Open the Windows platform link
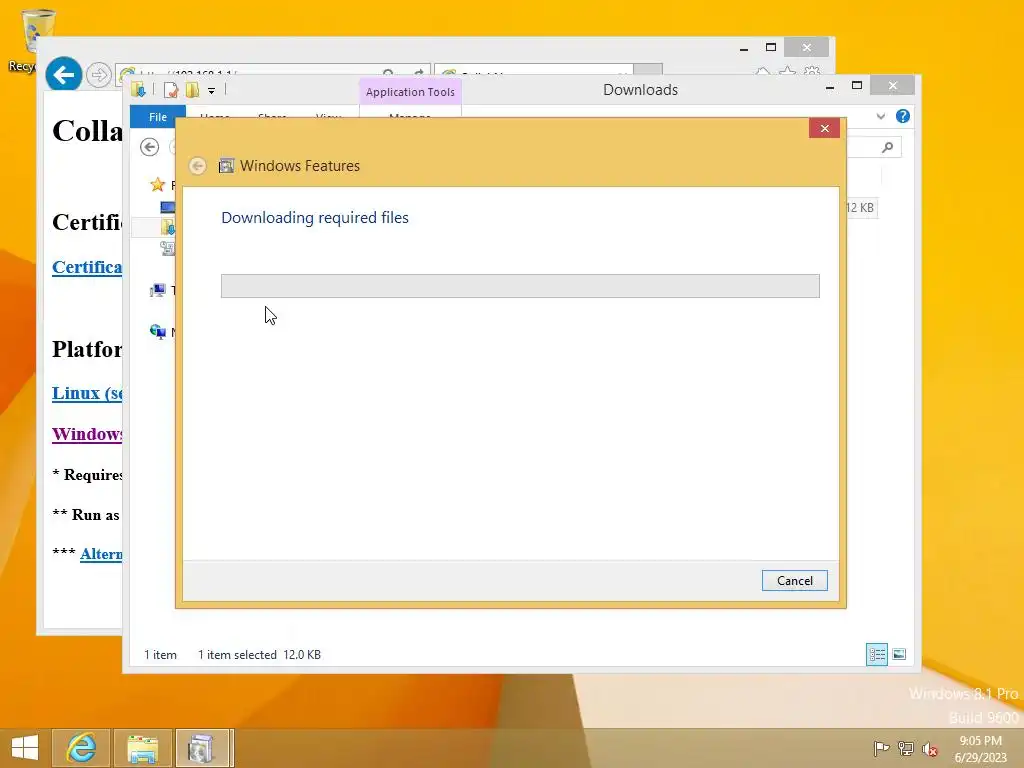 click(87, 434)
